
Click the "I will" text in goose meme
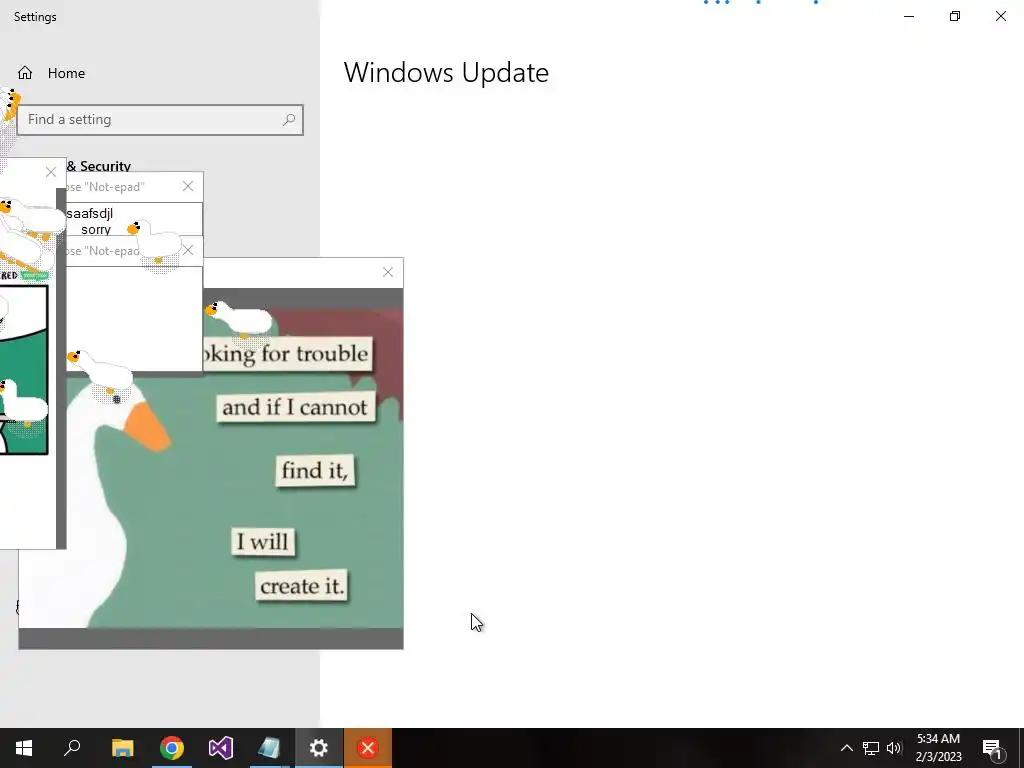(263, 542)
